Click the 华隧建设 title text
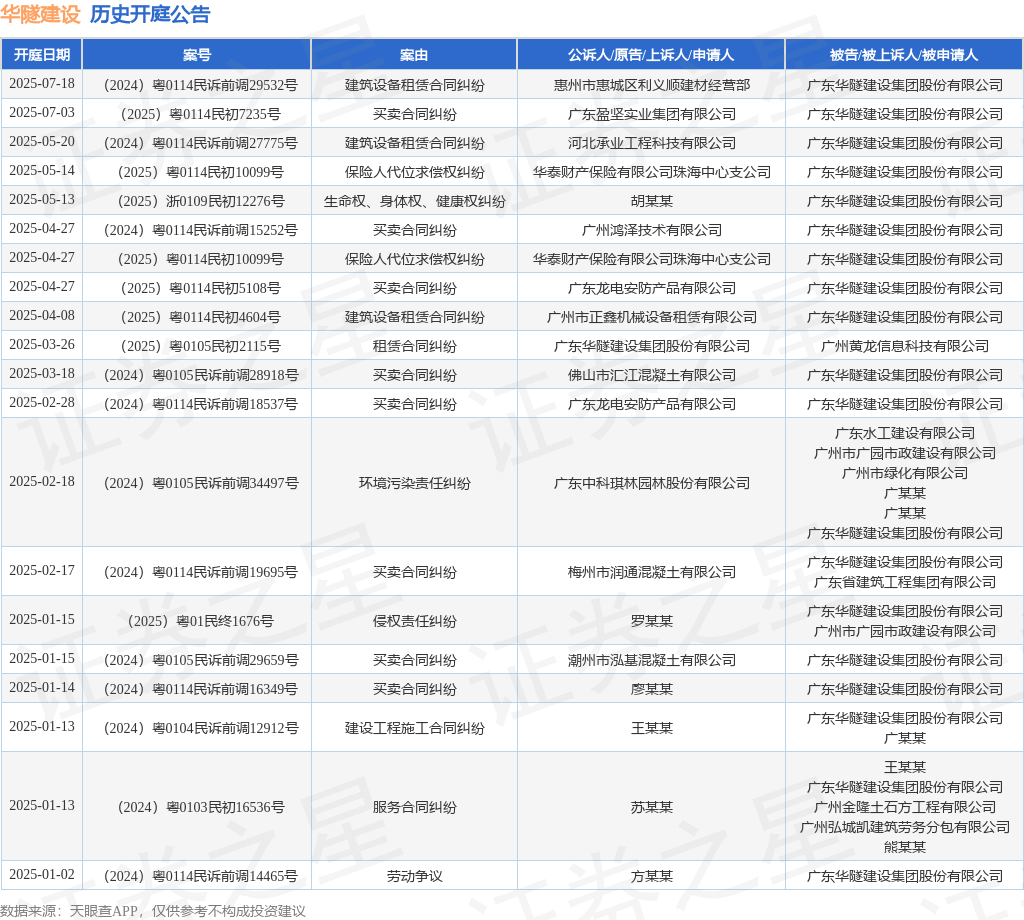 tap(40, 14)
